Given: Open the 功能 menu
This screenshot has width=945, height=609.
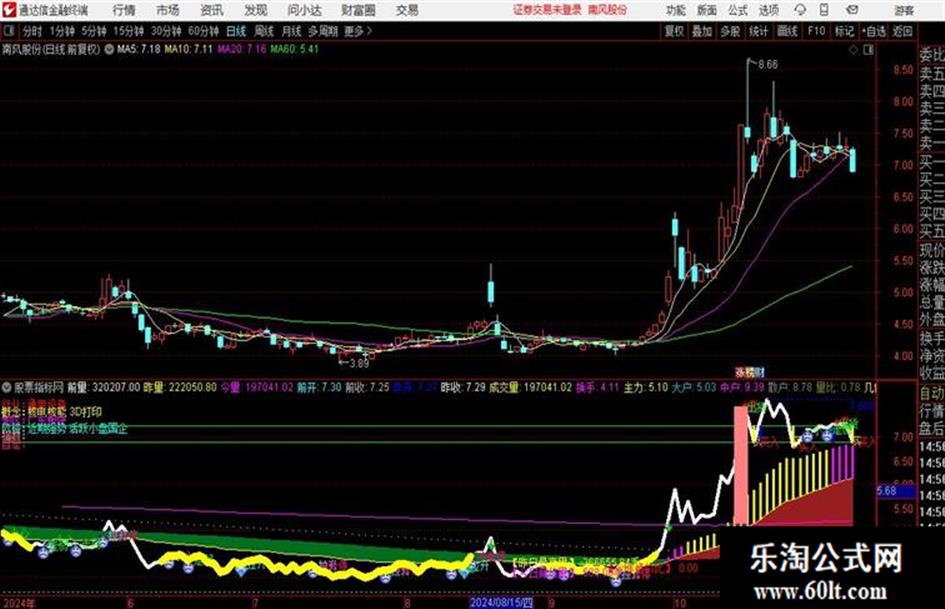Looking at the screenshot, I should (x=676, y=10).
